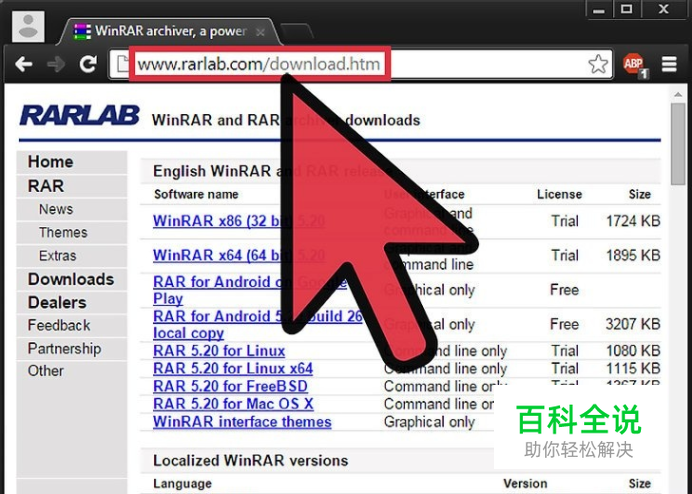Click the address bar URL field

[361, 64]
